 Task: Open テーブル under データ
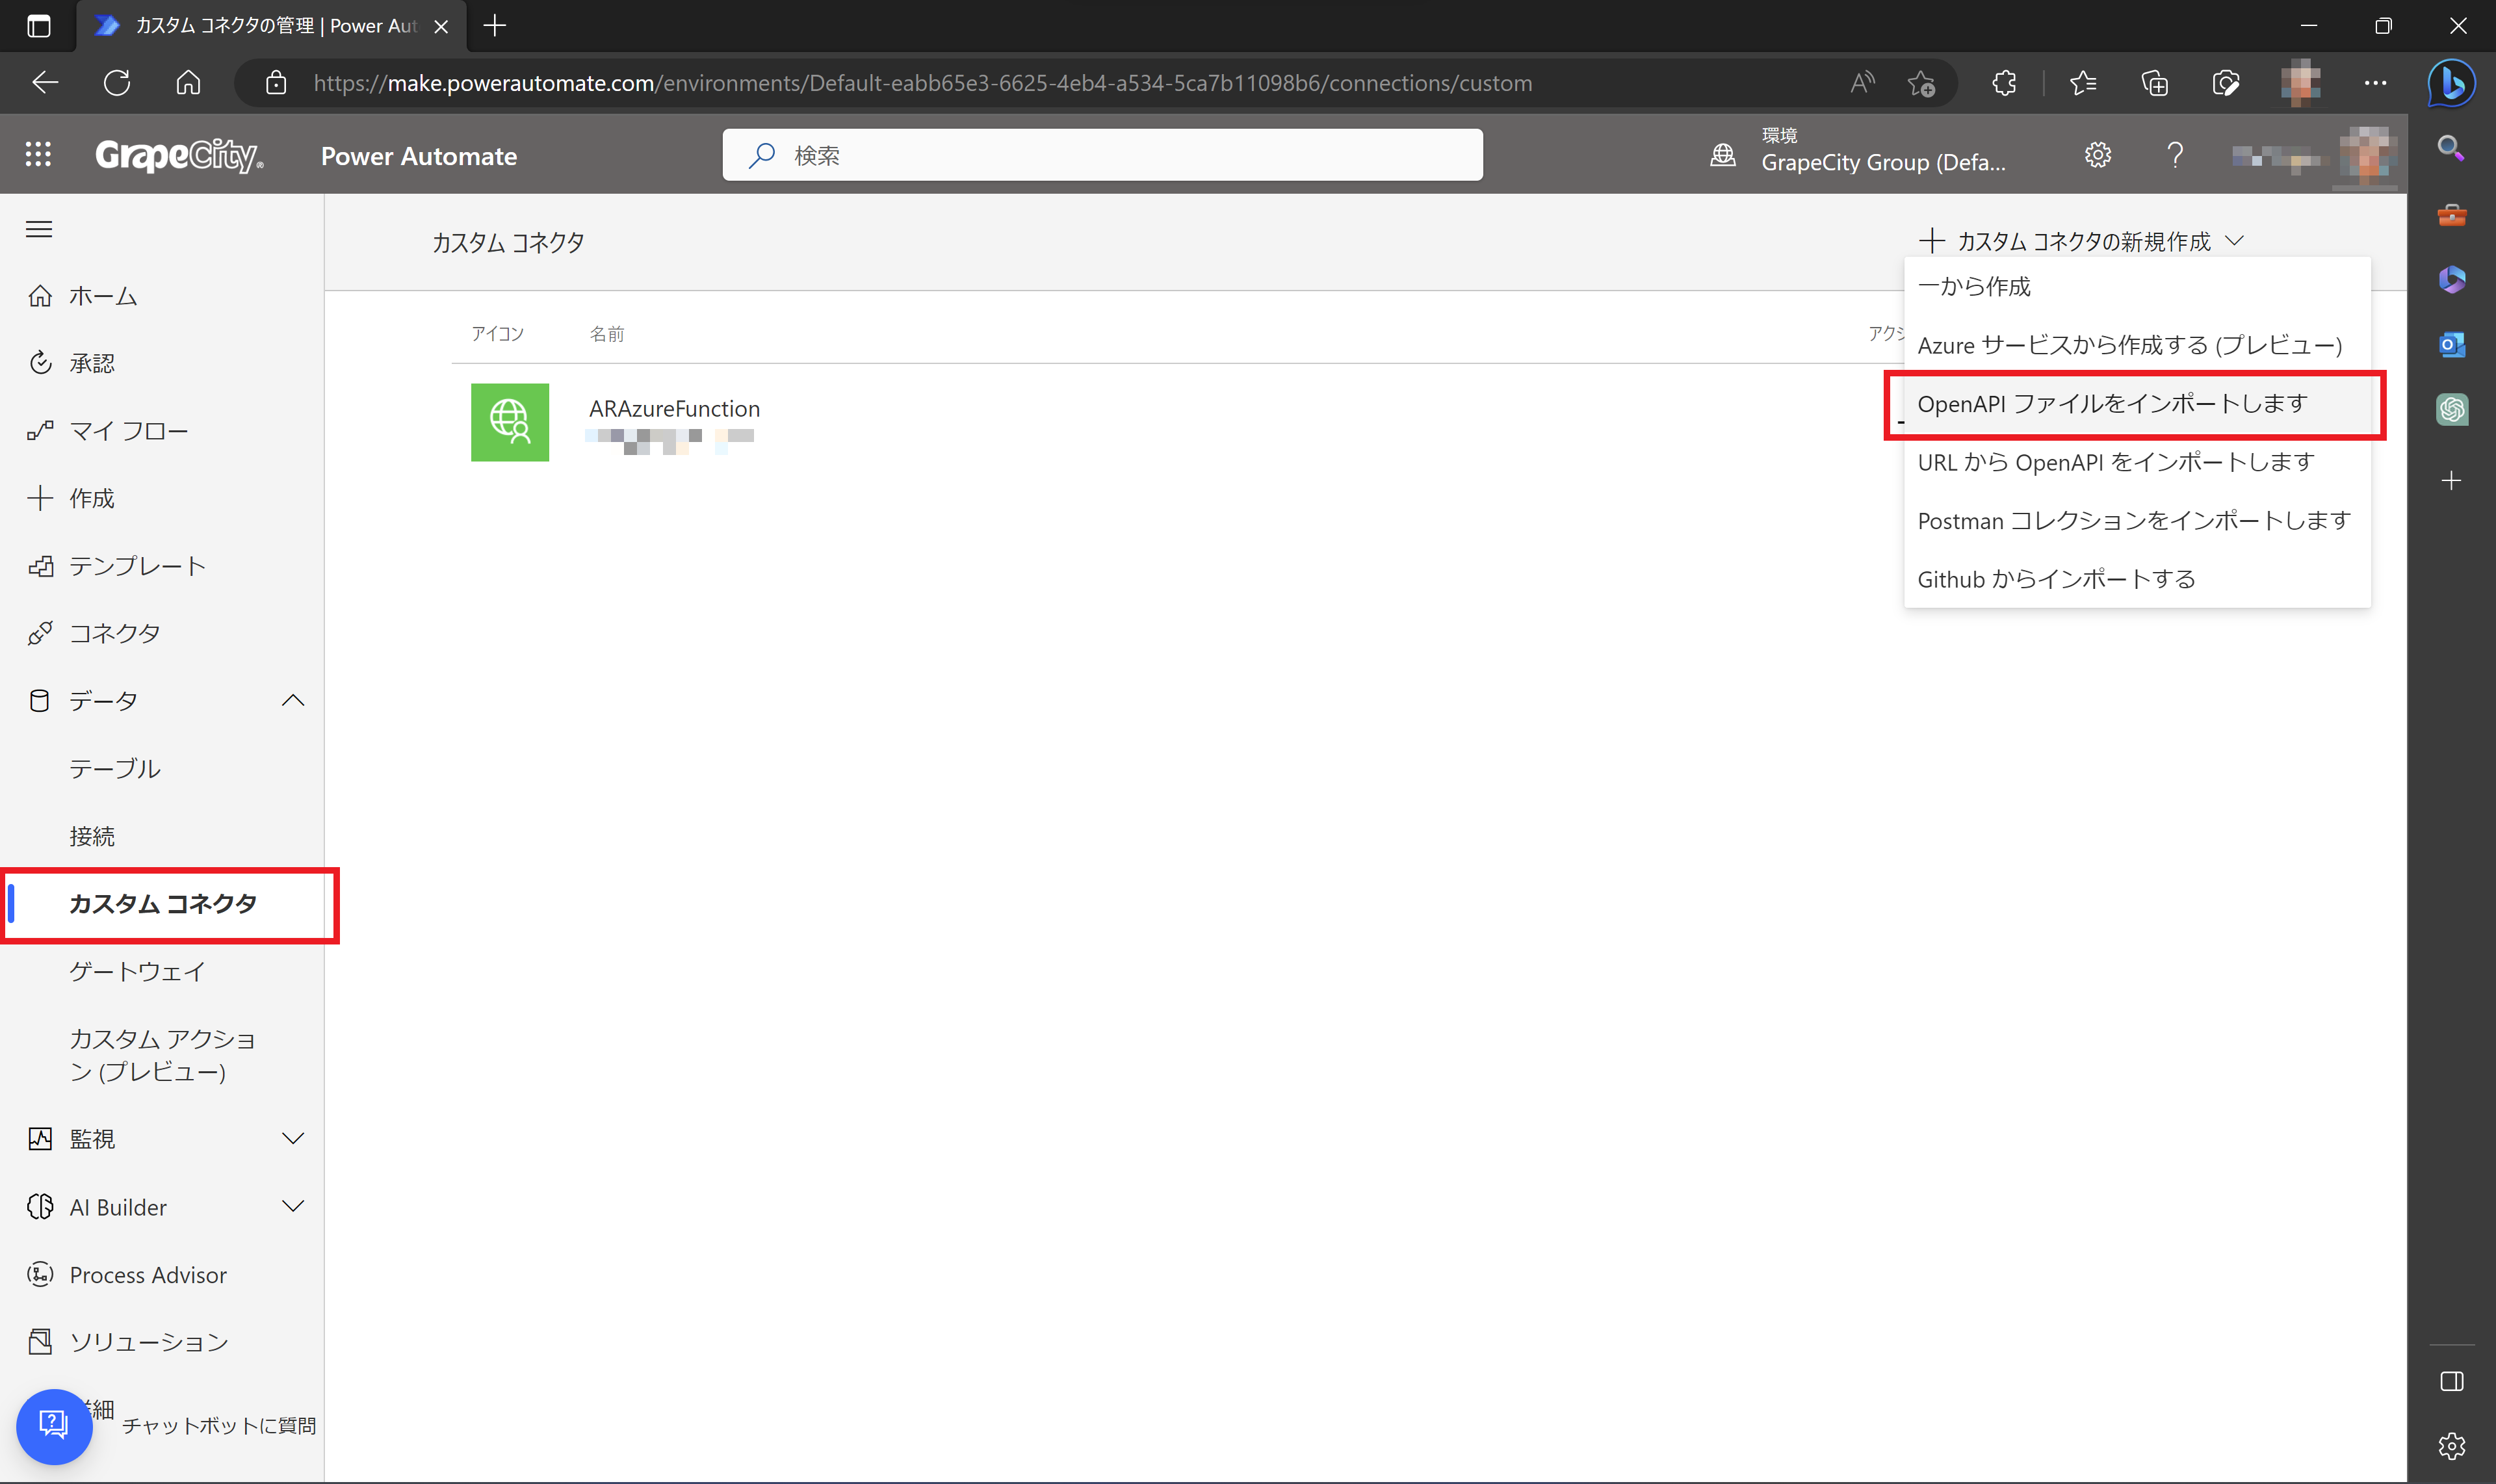click(162, 768)
